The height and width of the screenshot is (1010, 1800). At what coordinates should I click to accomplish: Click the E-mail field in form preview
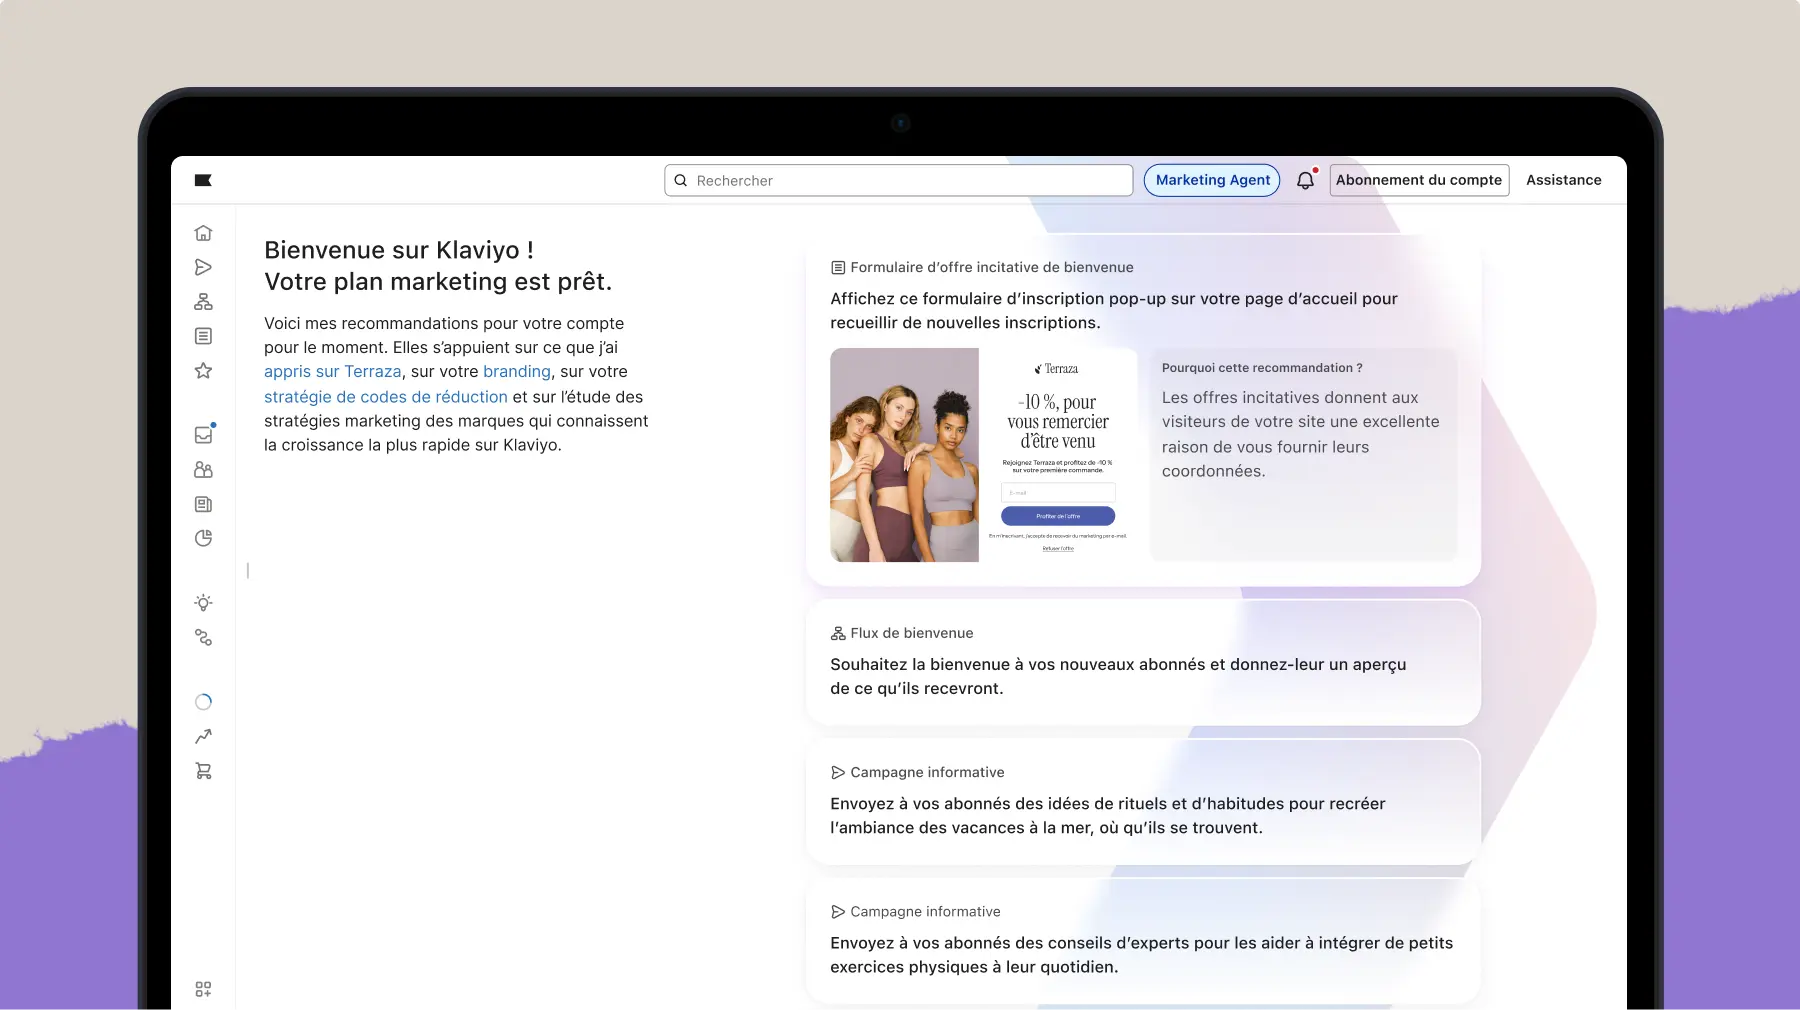1058,492
